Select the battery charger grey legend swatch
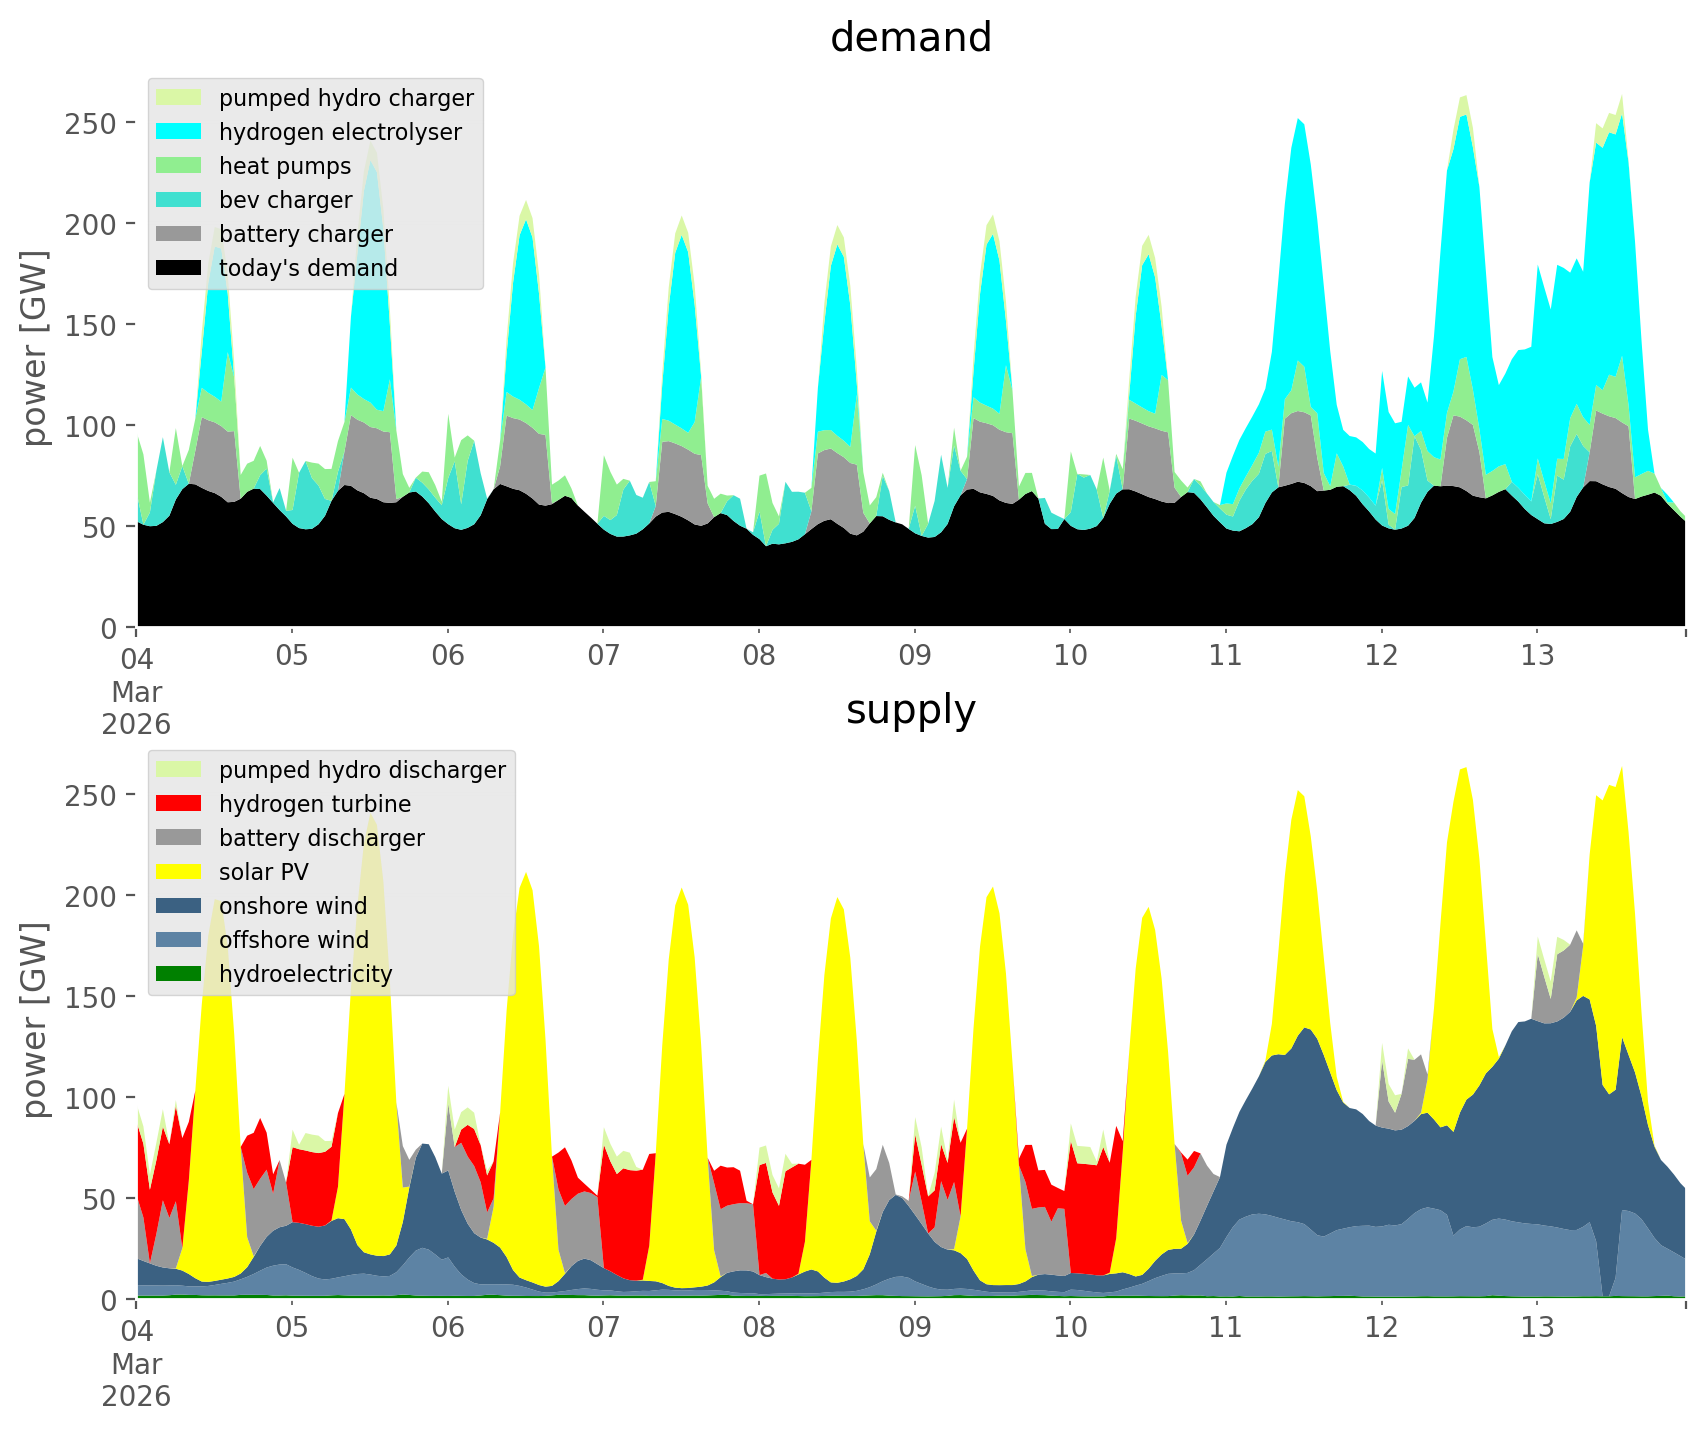 [x=179, y=234]
